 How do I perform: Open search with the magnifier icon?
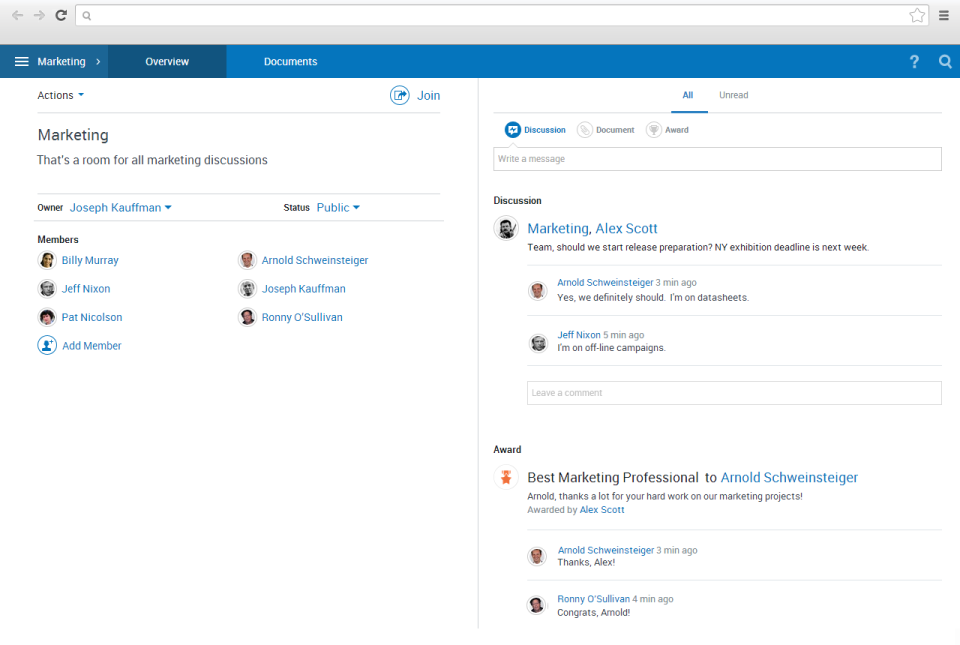tap(945, 61)
